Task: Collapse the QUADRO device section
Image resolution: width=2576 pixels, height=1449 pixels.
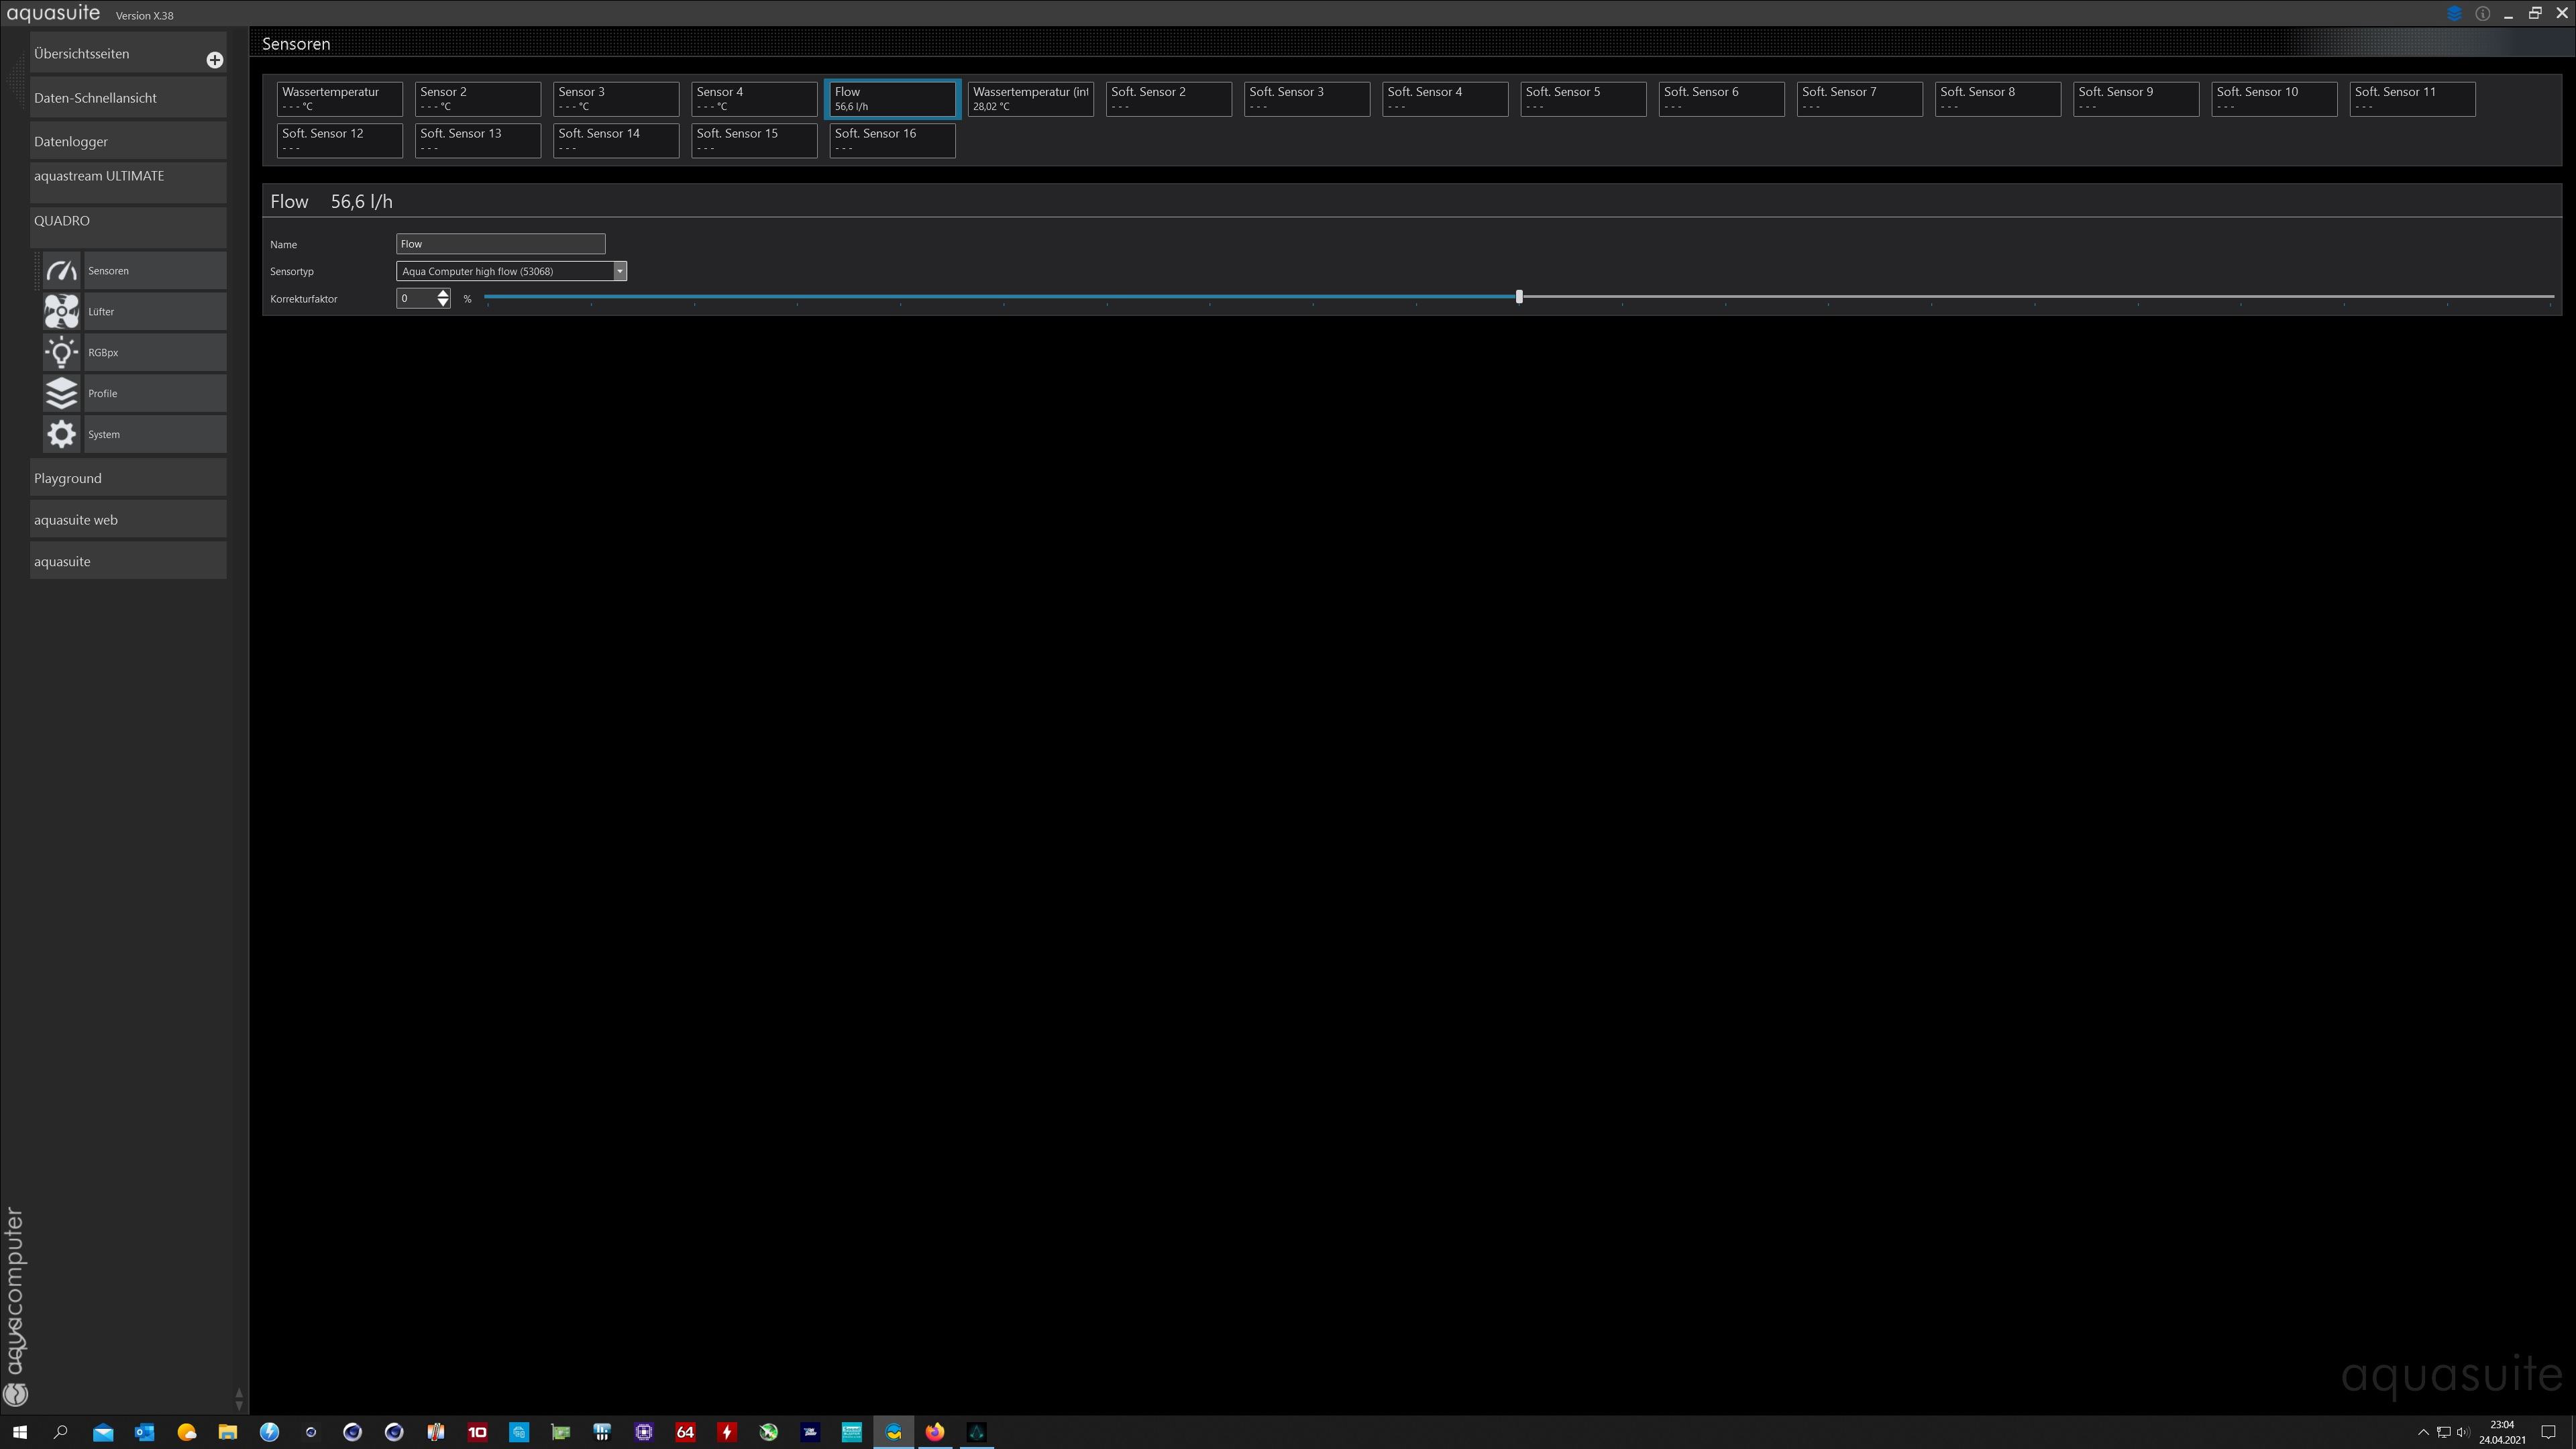Action: [x=128, y=221]
